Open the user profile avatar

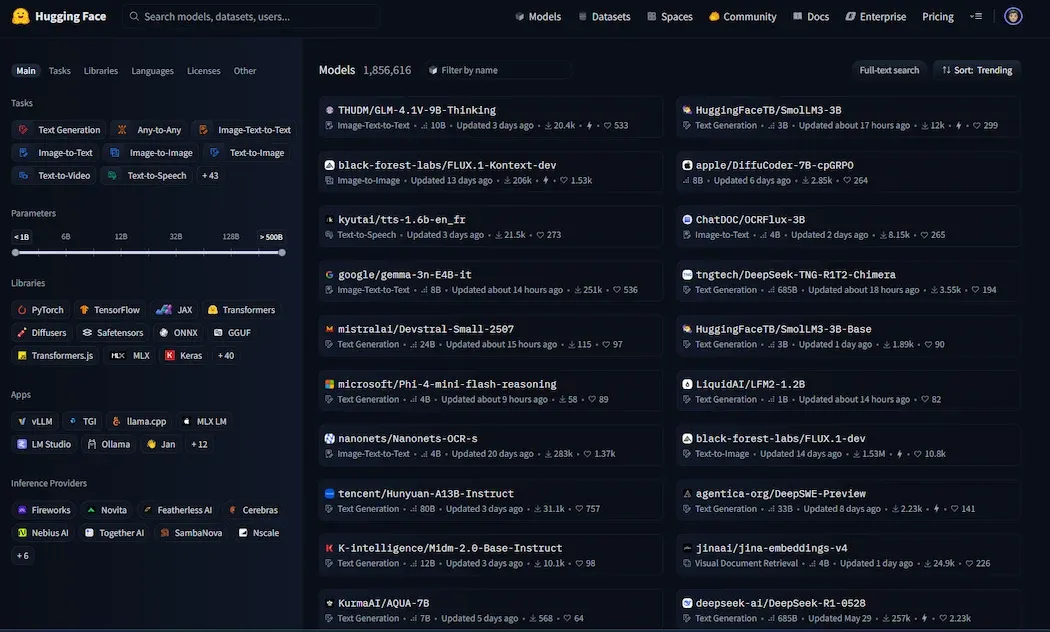click(x=1012, y=16)
